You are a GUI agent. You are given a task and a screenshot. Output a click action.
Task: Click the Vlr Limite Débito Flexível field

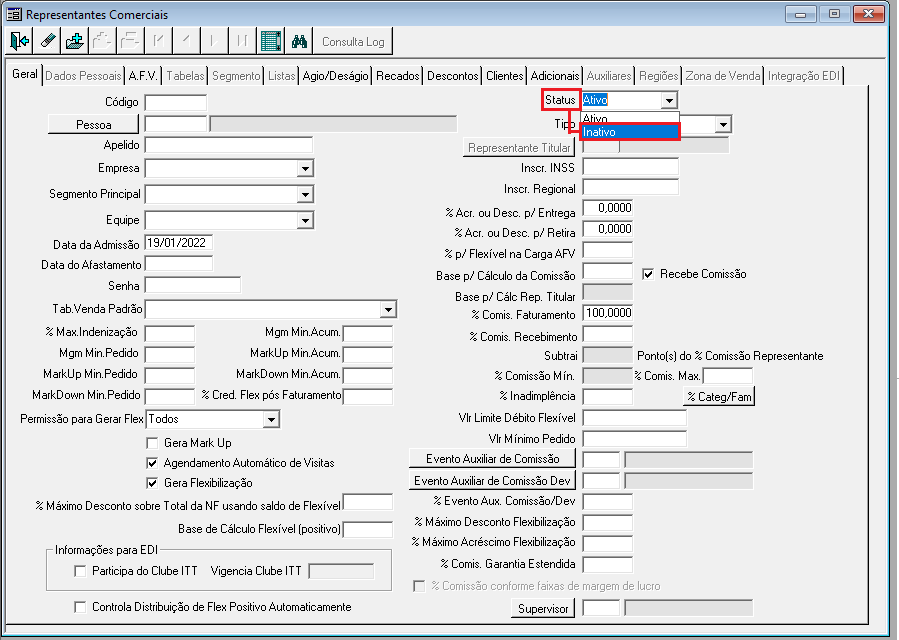click(634, 417)
